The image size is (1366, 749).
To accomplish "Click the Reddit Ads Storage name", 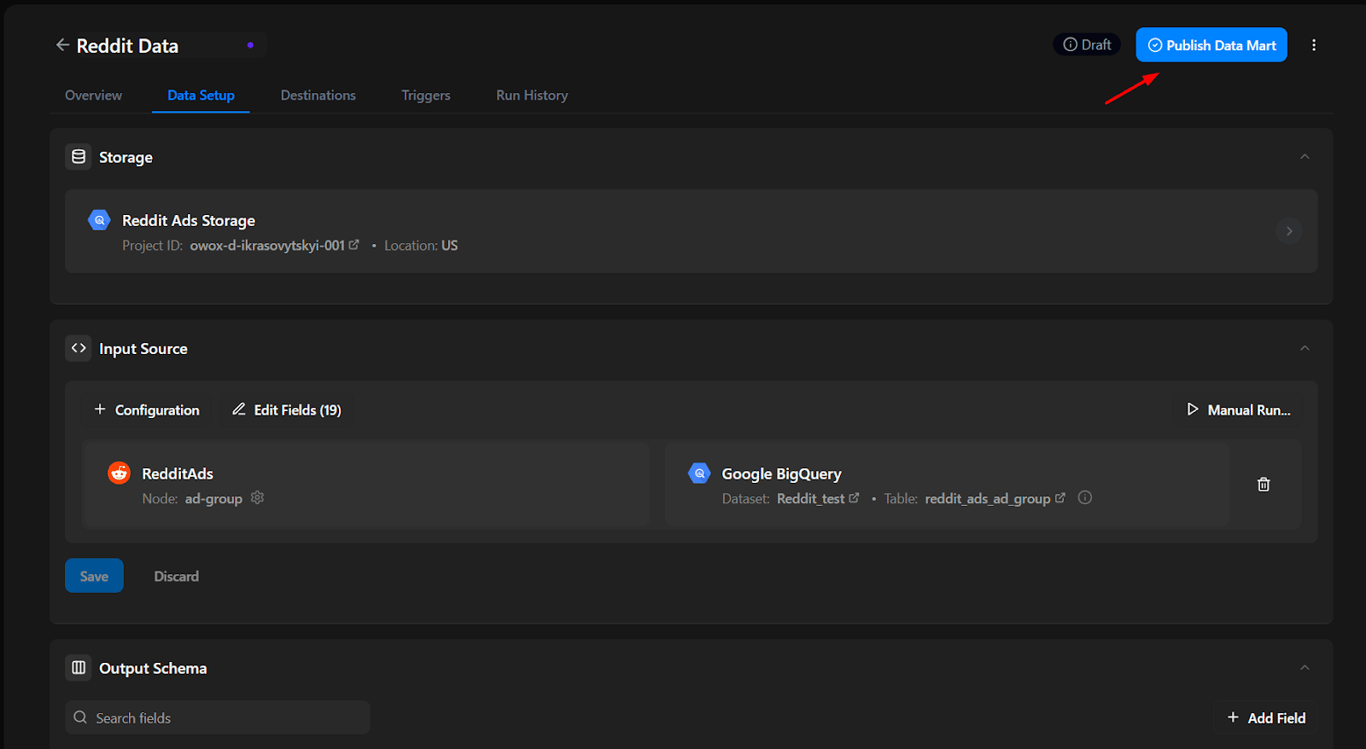I will coord(189,220).
